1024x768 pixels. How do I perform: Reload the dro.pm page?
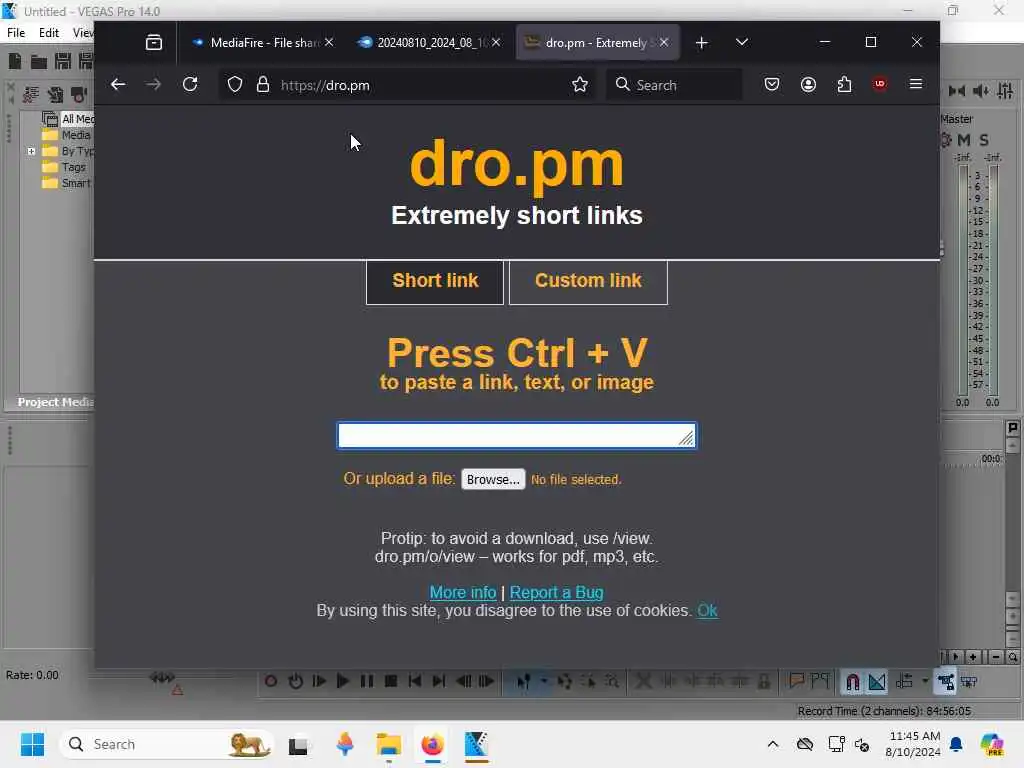pyautogui.click(x=190, y=84)
